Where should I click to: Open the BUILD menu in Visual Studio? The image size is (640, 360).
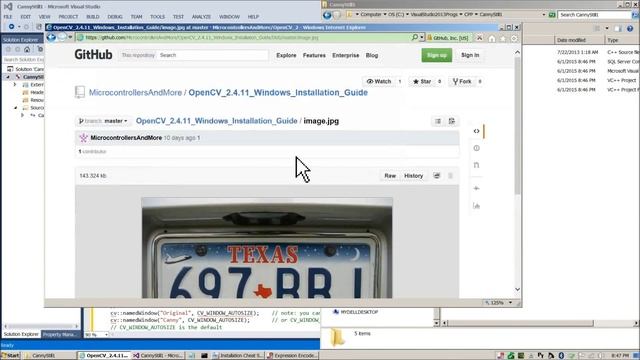[x=93, y=17]
